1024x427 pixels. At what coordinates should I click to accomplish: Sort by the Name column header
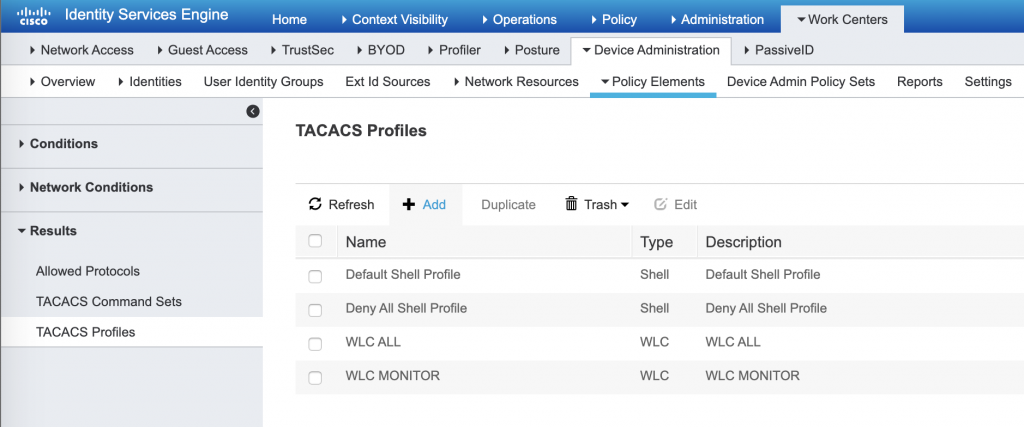point(366,242)
